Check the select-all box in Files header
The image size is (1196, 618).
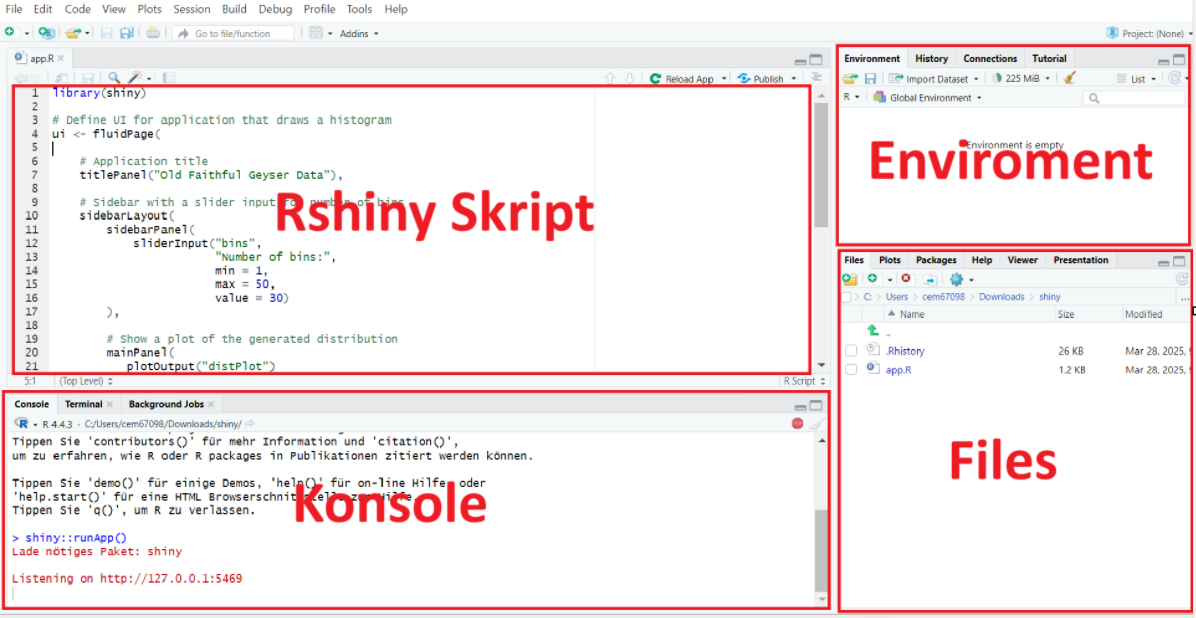[x=844, y=297]
